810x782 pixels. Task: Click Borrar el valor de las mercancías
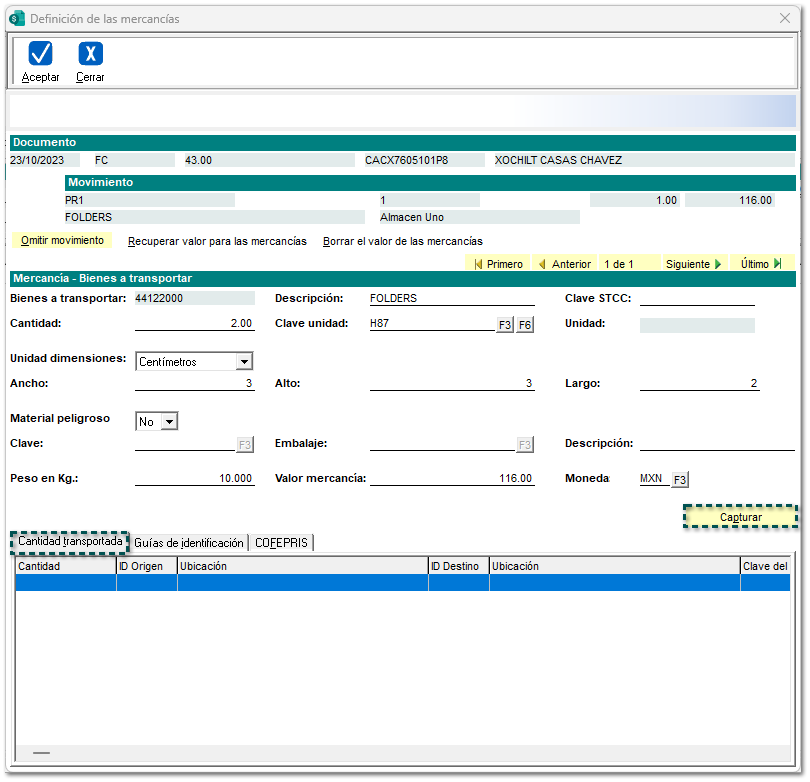coord(402,241)
